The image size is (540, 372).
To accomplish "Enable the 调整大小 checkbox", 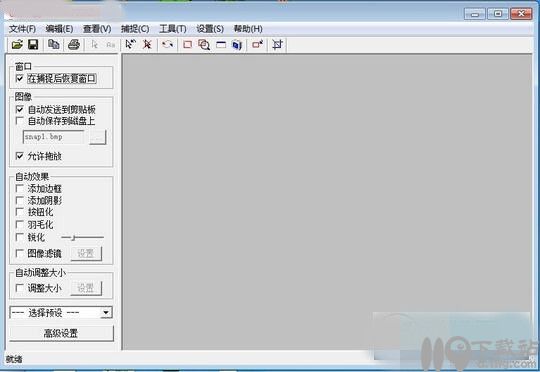I will (20, 288).
